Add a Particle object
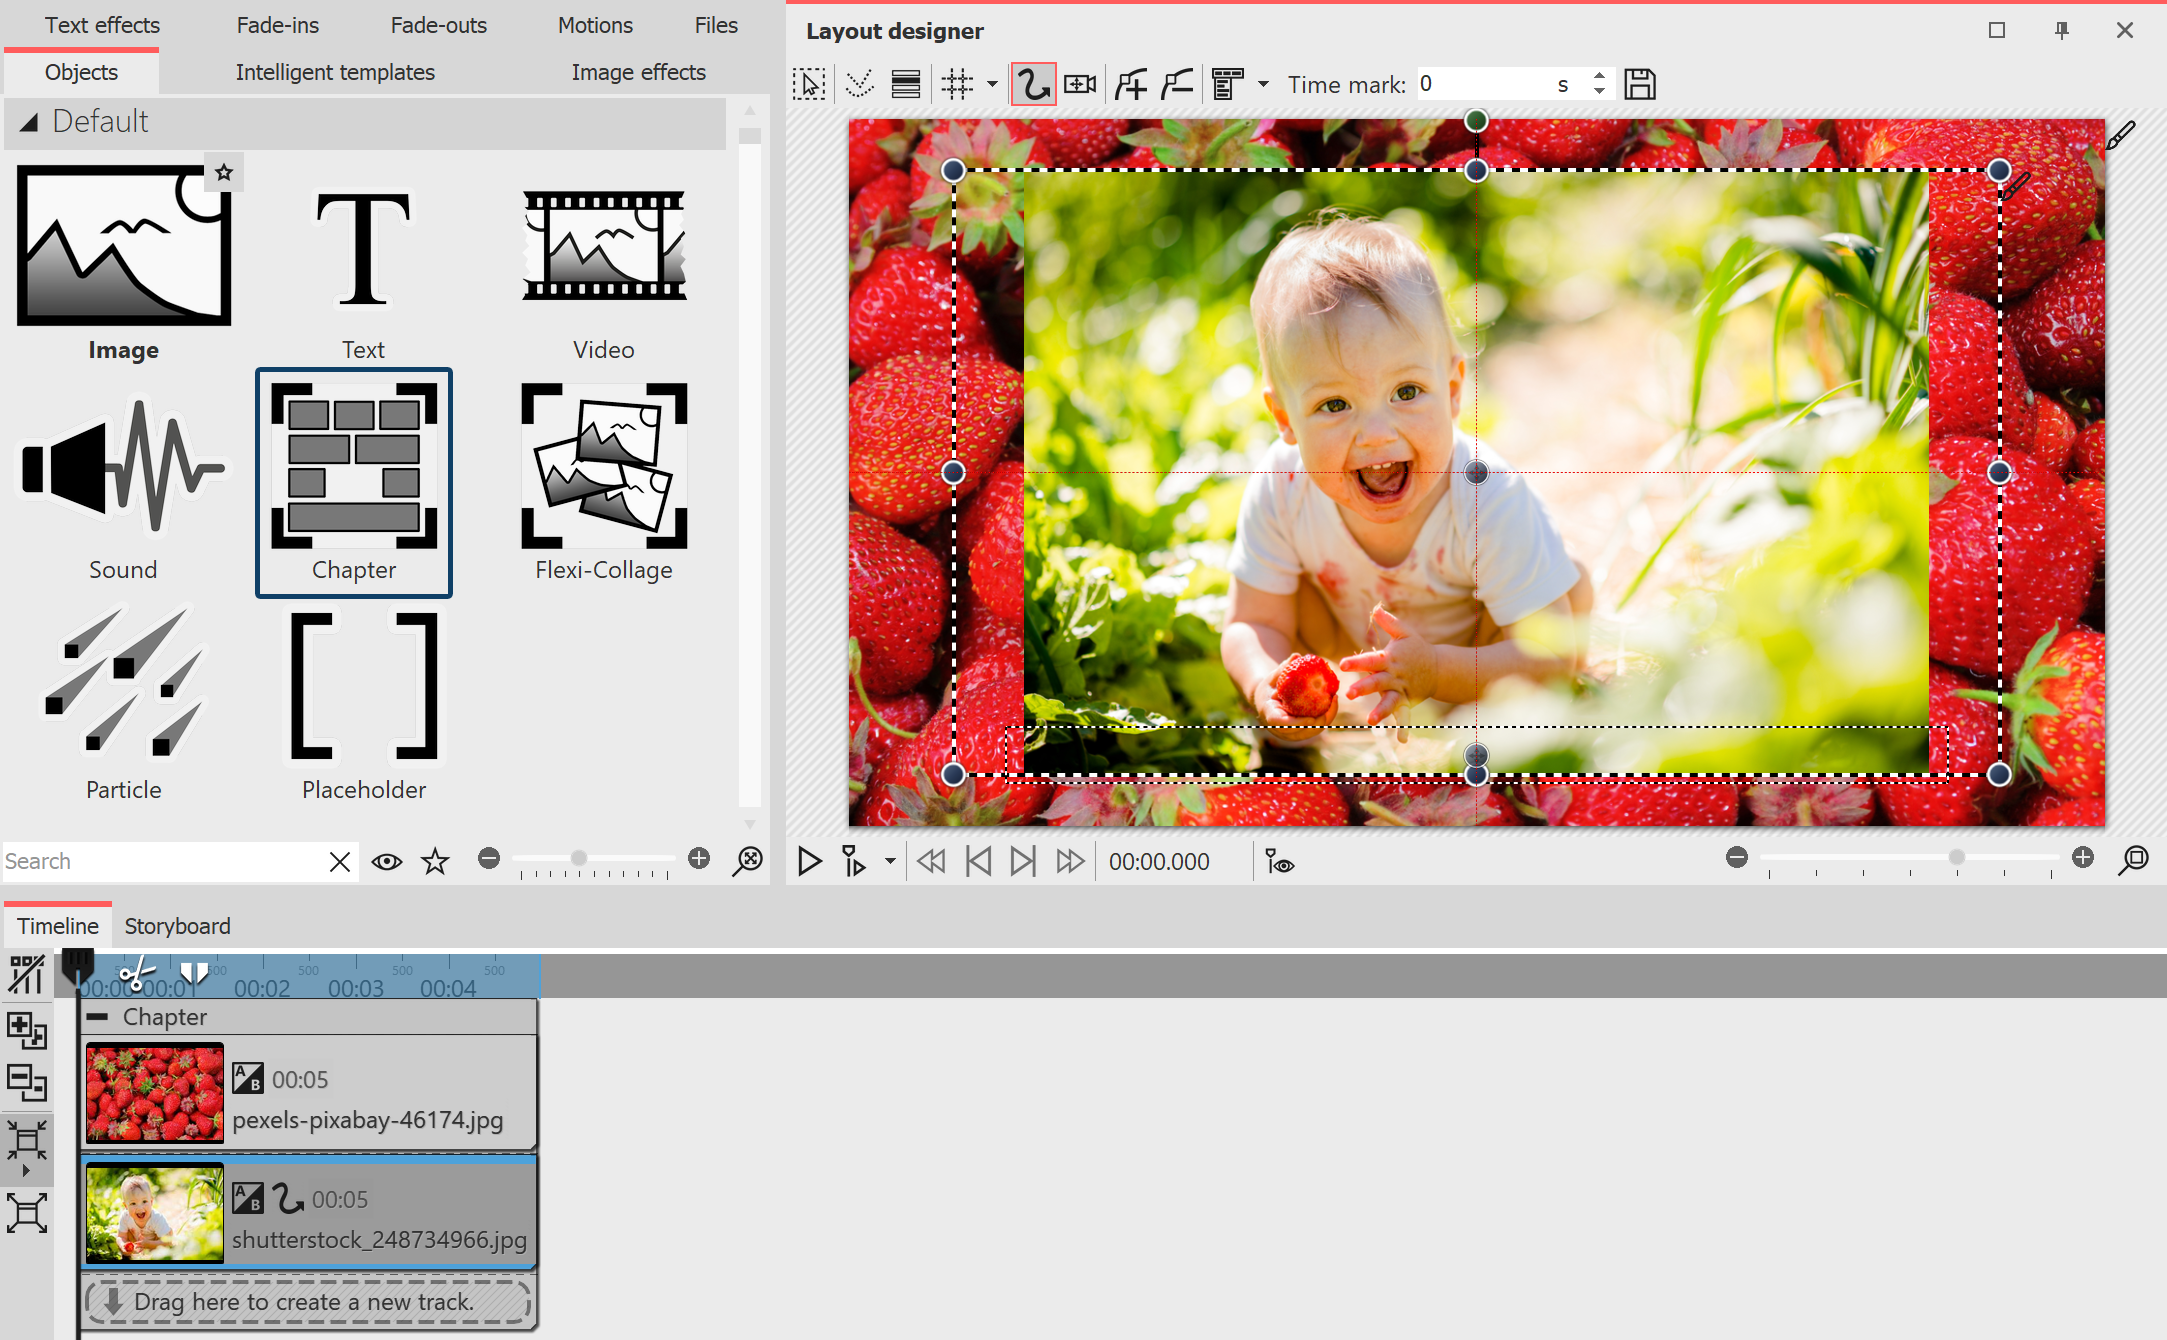 click(122, 688)
